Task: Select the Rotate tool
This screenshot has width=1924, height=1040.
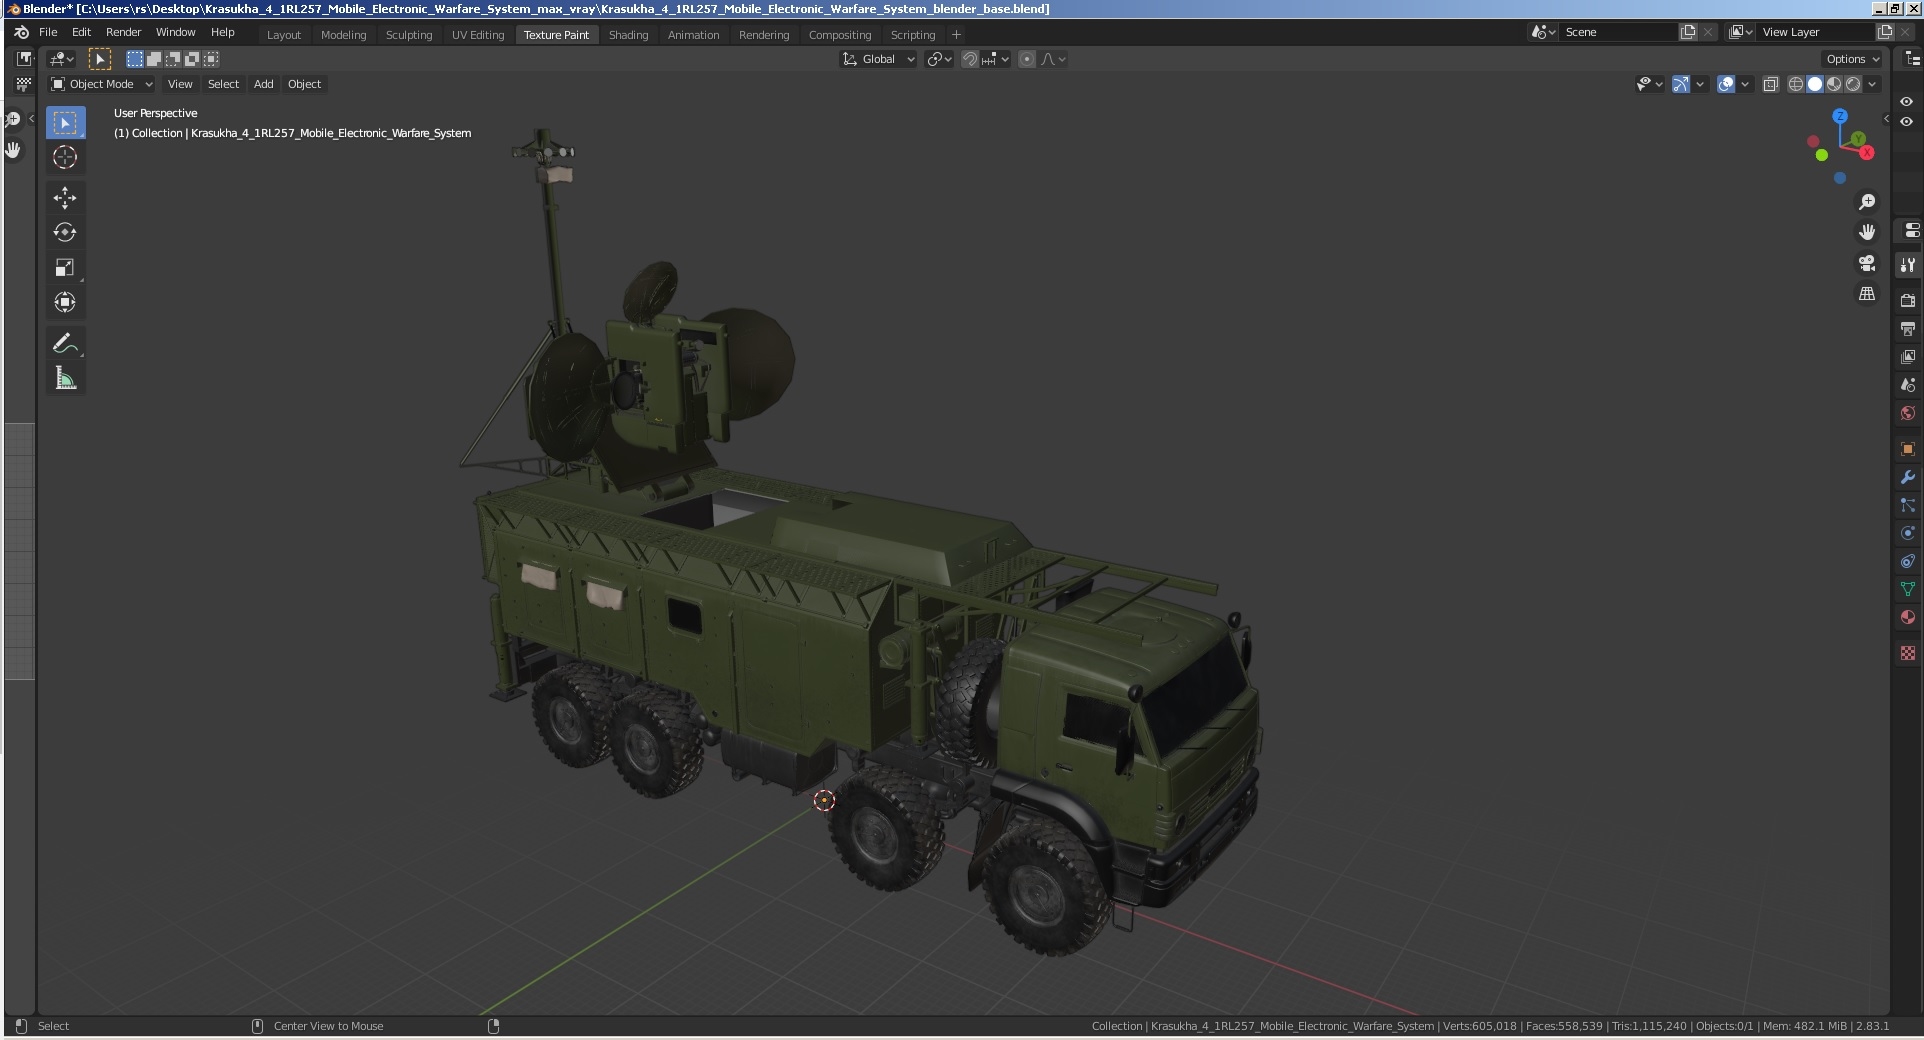Action: [65, 232]
